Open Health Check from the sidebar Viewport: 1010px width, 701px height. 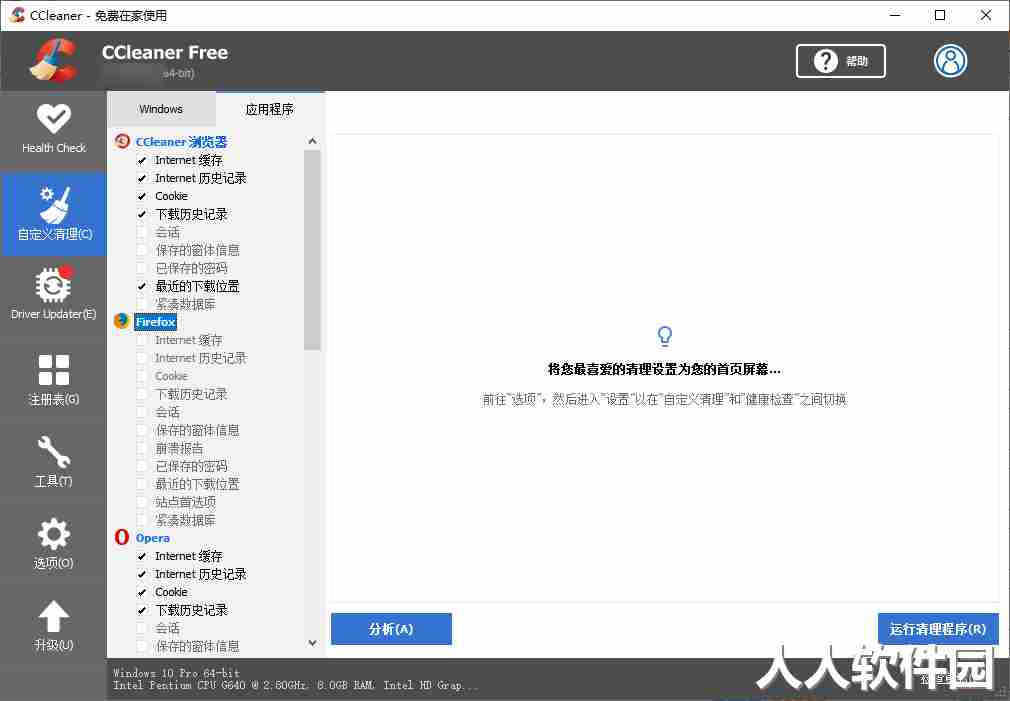[53, 129]
